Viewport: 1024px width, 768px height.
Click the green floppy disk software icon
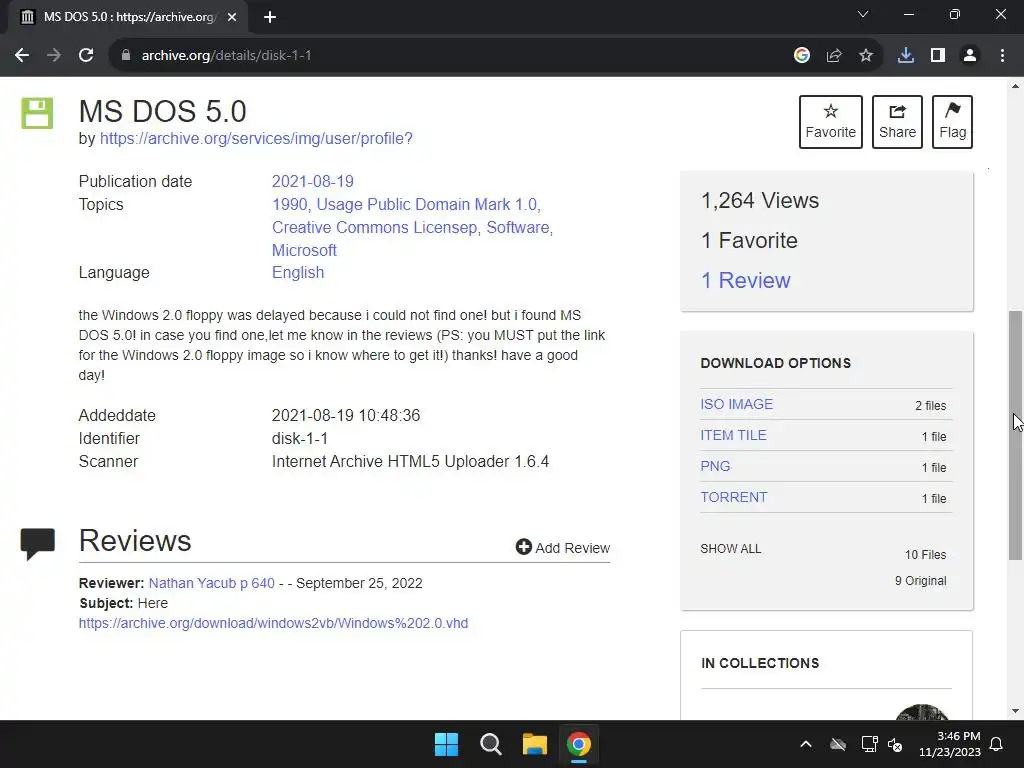click(37, 113)
